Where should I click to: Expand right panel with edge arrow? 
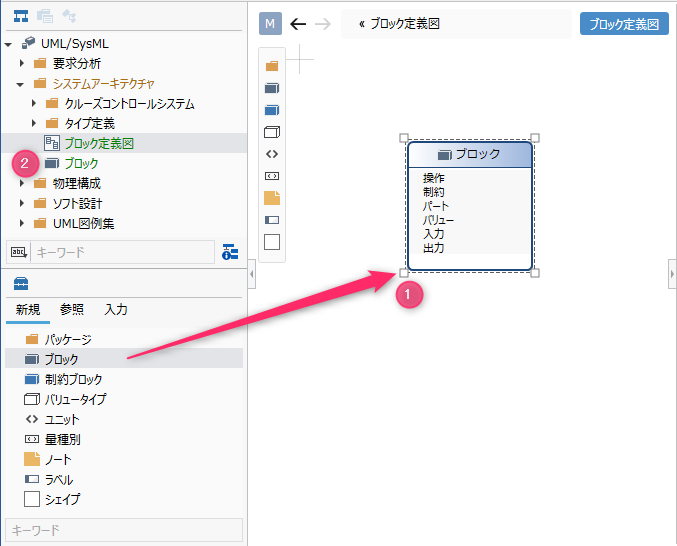coord(672,274)
